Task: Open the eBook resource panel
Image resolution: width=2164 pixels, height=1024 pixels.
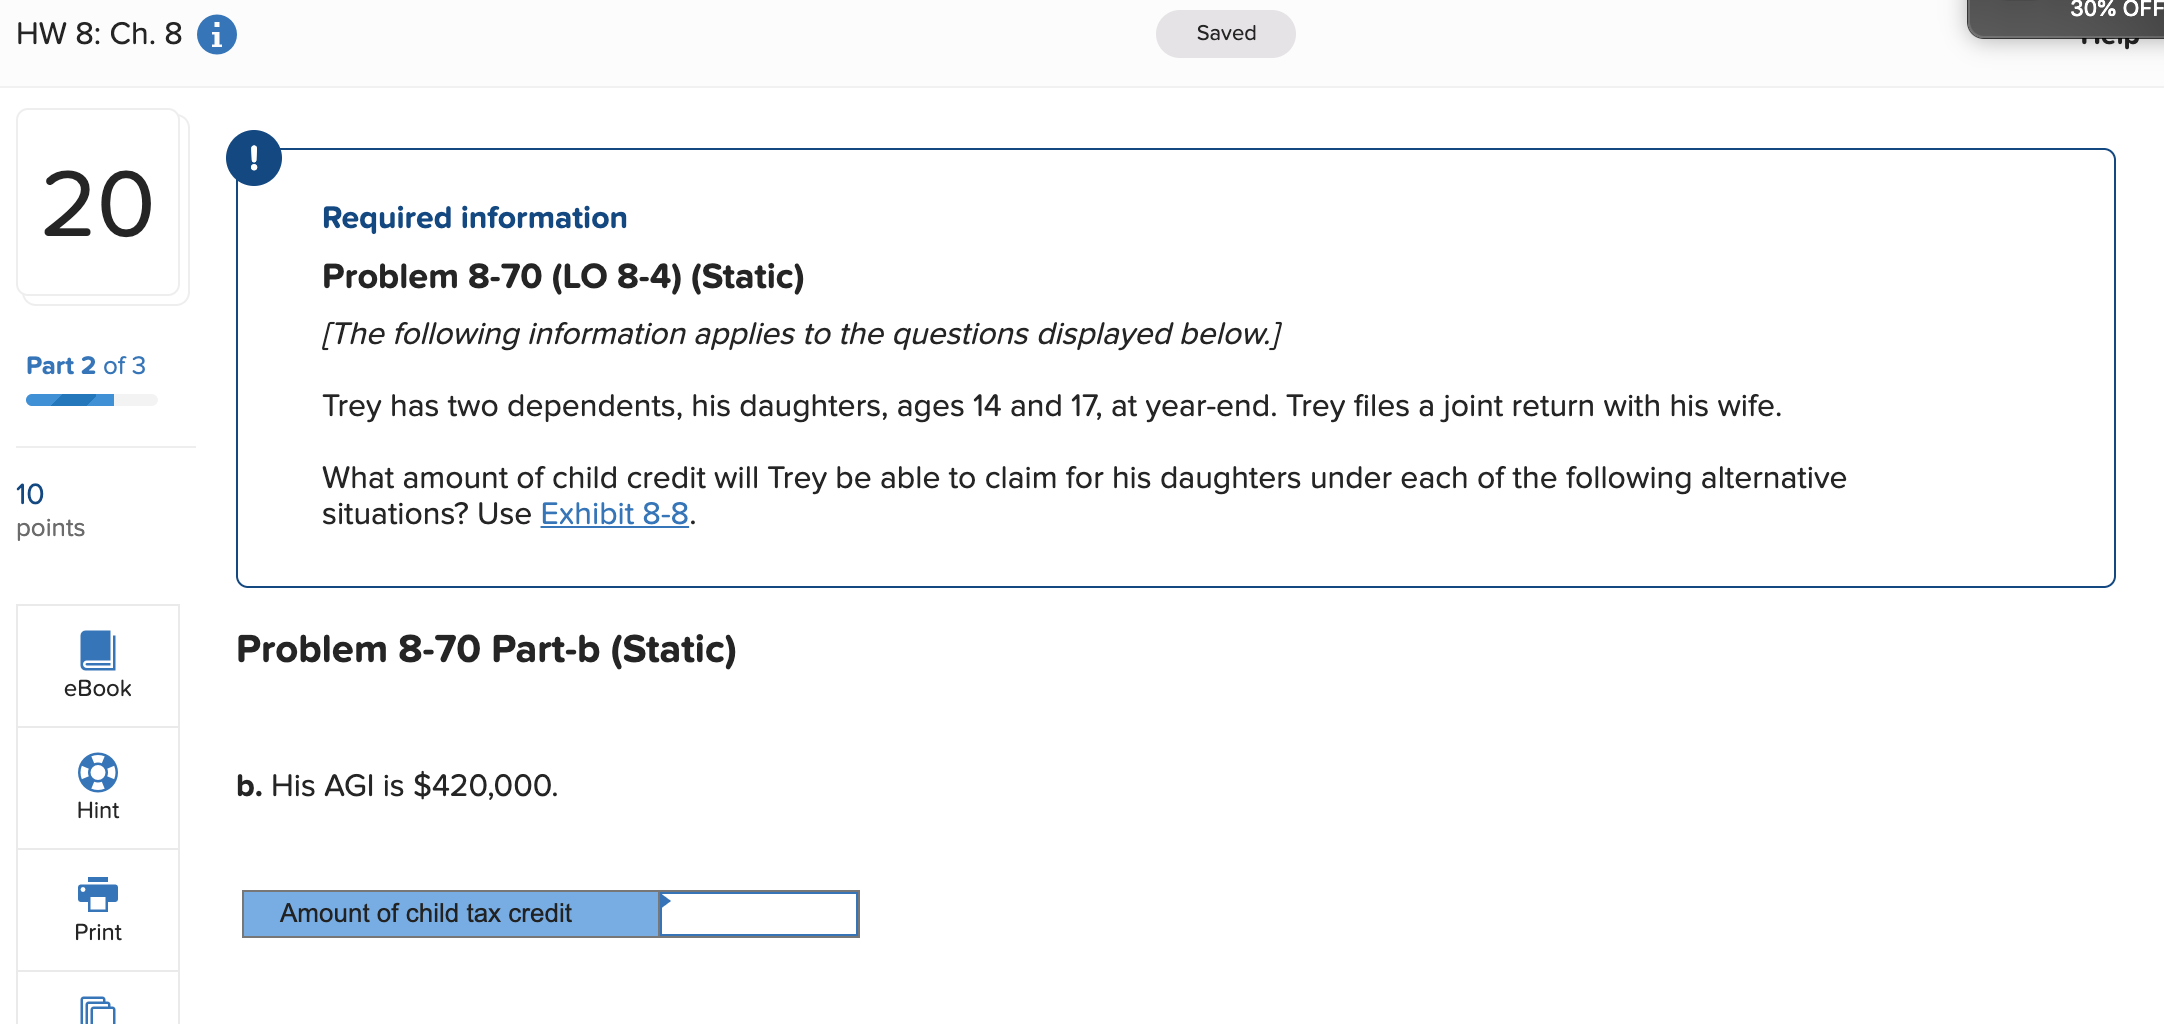Action: coord(96,665)
